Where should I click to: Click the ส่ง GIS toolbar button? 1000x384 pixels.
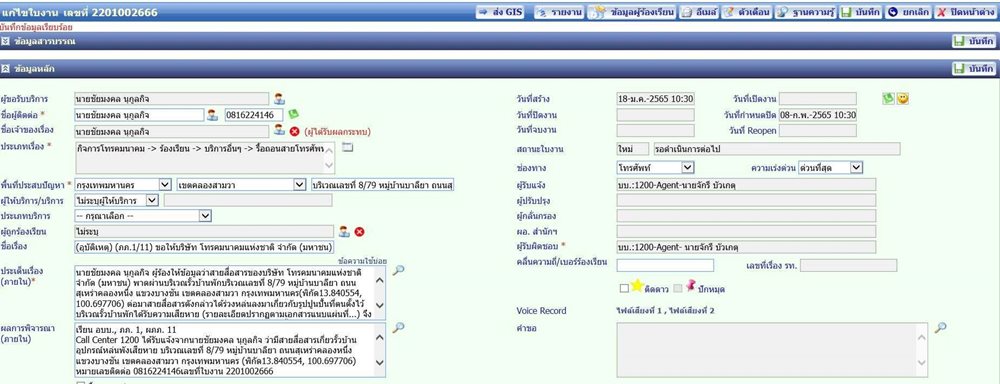click(x=501, y=12)
